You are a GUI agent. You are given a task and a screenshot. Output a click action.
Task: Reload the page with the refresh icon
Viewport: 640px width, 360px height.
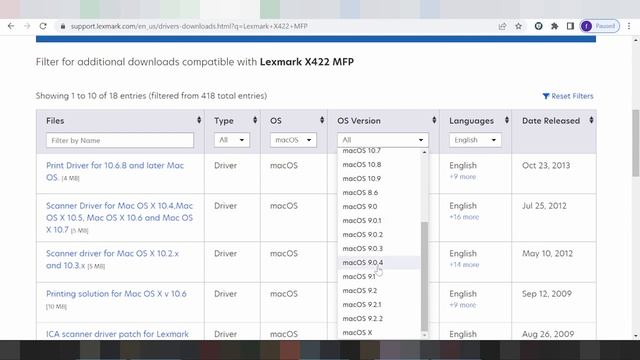43,26
